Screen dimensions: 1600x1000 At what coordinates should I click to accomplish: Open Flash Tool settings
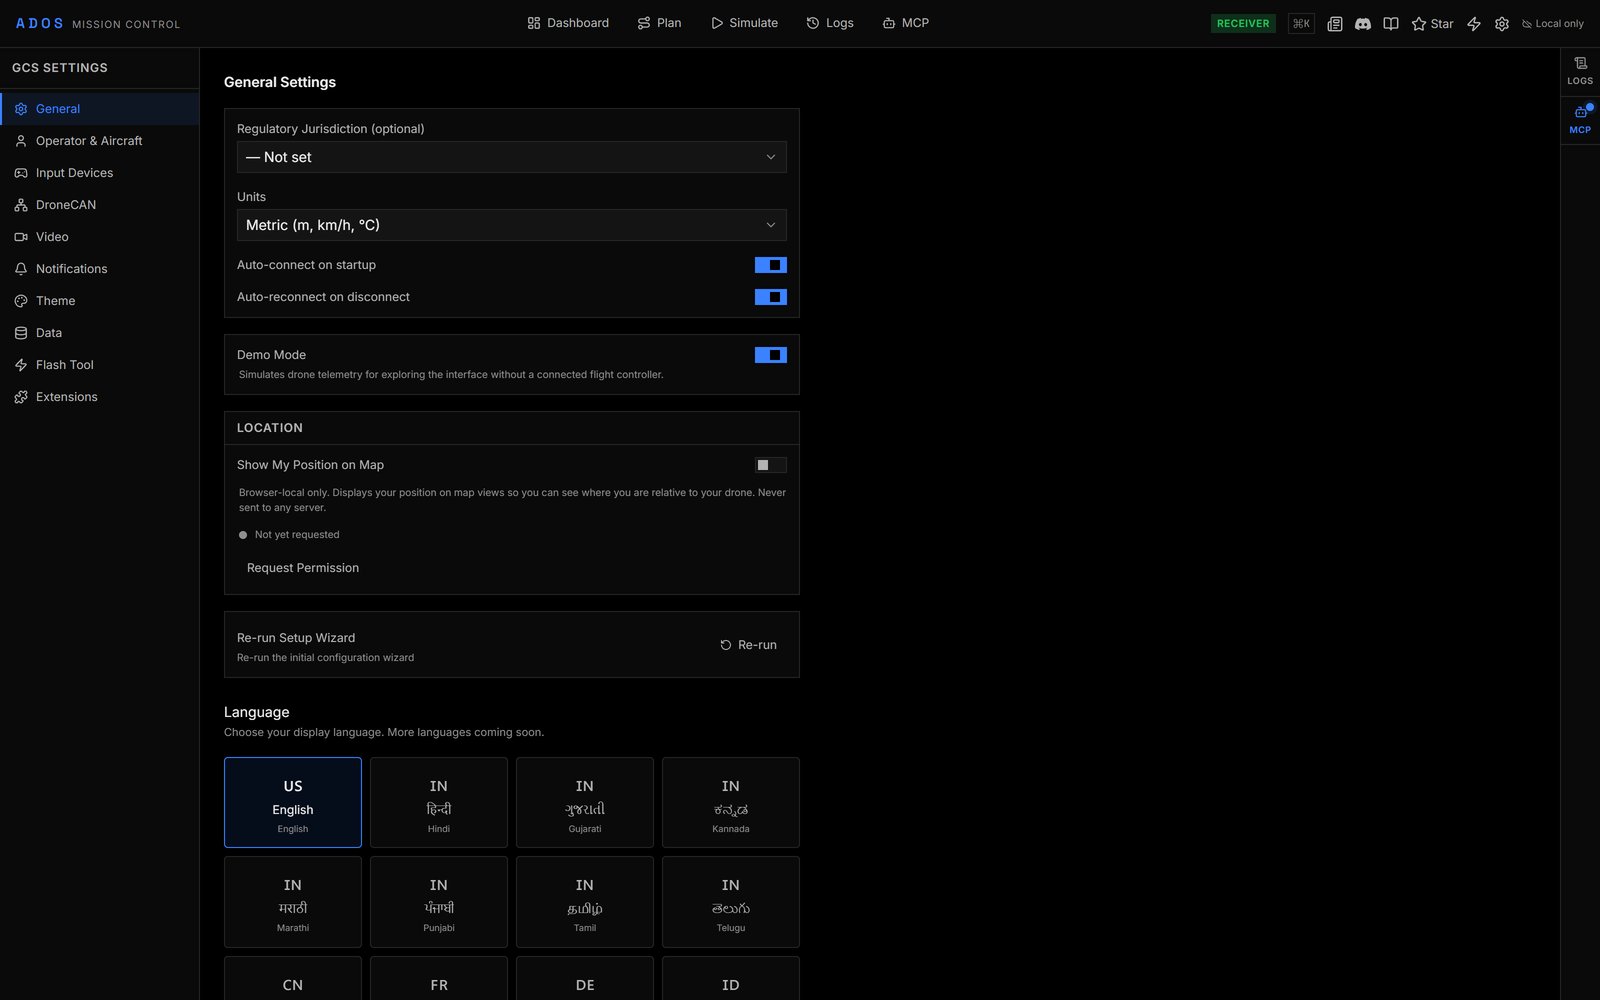[100, 365]
